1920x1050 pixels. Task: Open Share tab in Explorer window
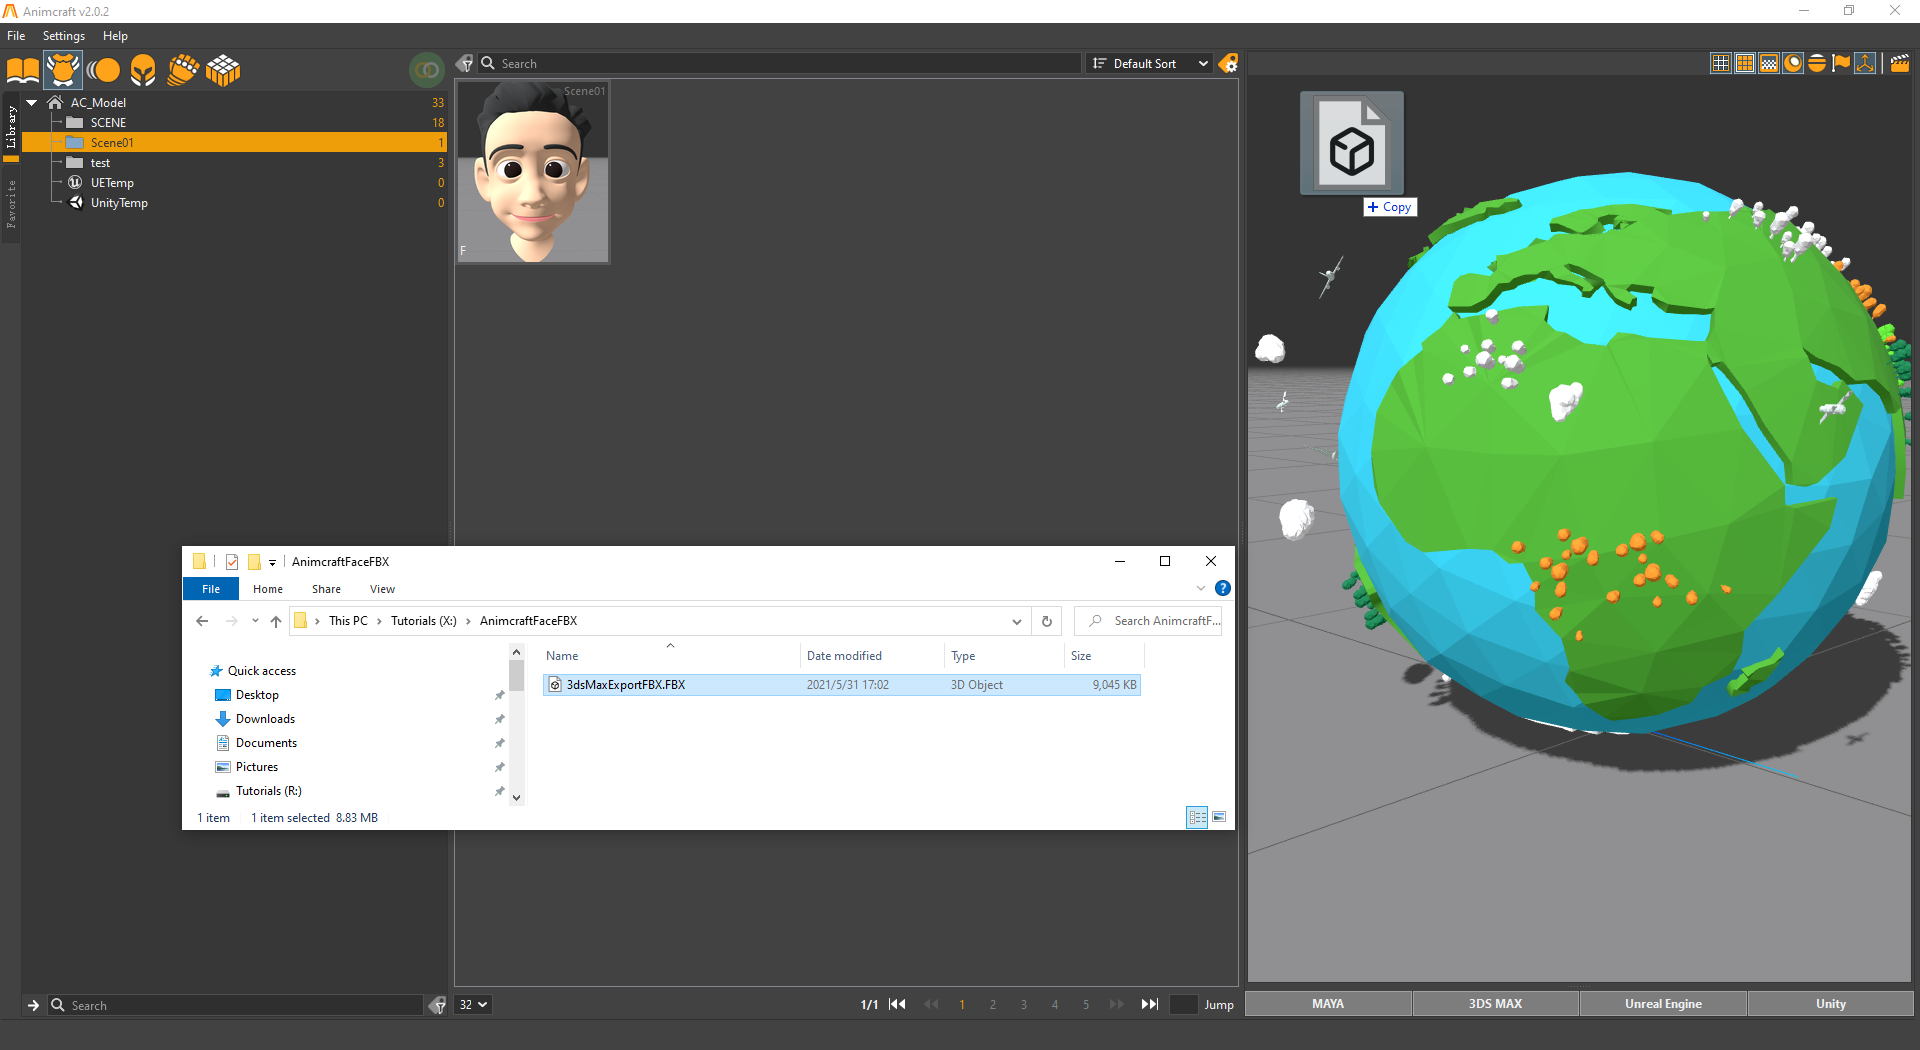click(326, 589)
